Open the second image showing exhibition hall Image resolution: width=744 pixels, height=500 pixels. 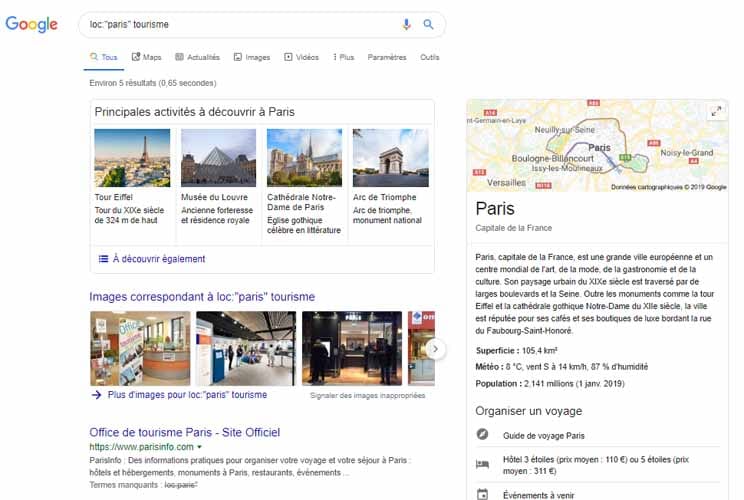pyautogui.click(x=246, y=348)
